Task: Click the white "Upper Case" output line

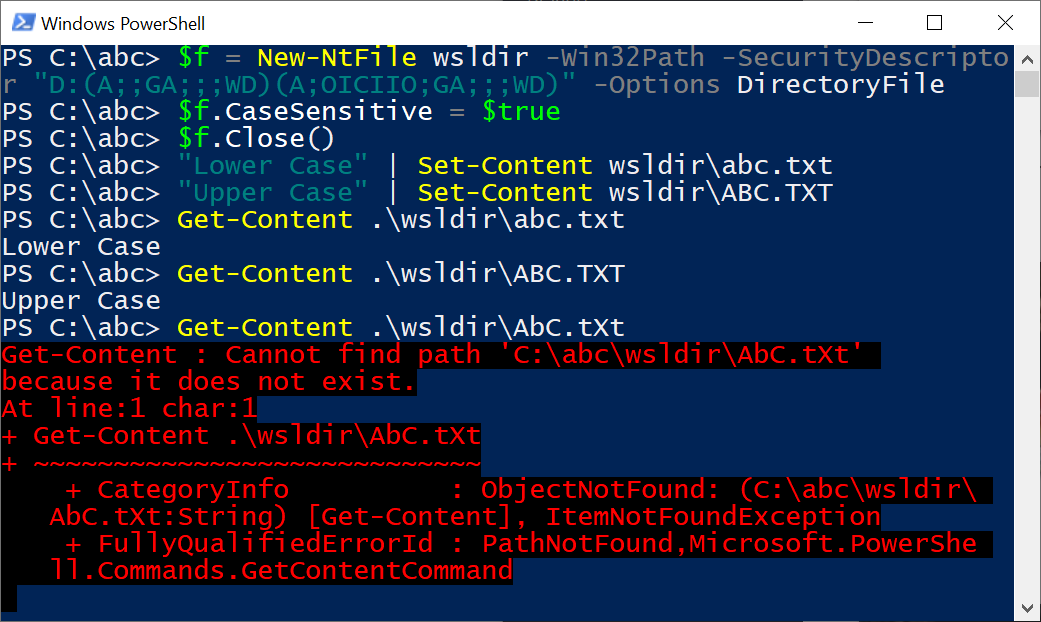Action: point(81,301)
